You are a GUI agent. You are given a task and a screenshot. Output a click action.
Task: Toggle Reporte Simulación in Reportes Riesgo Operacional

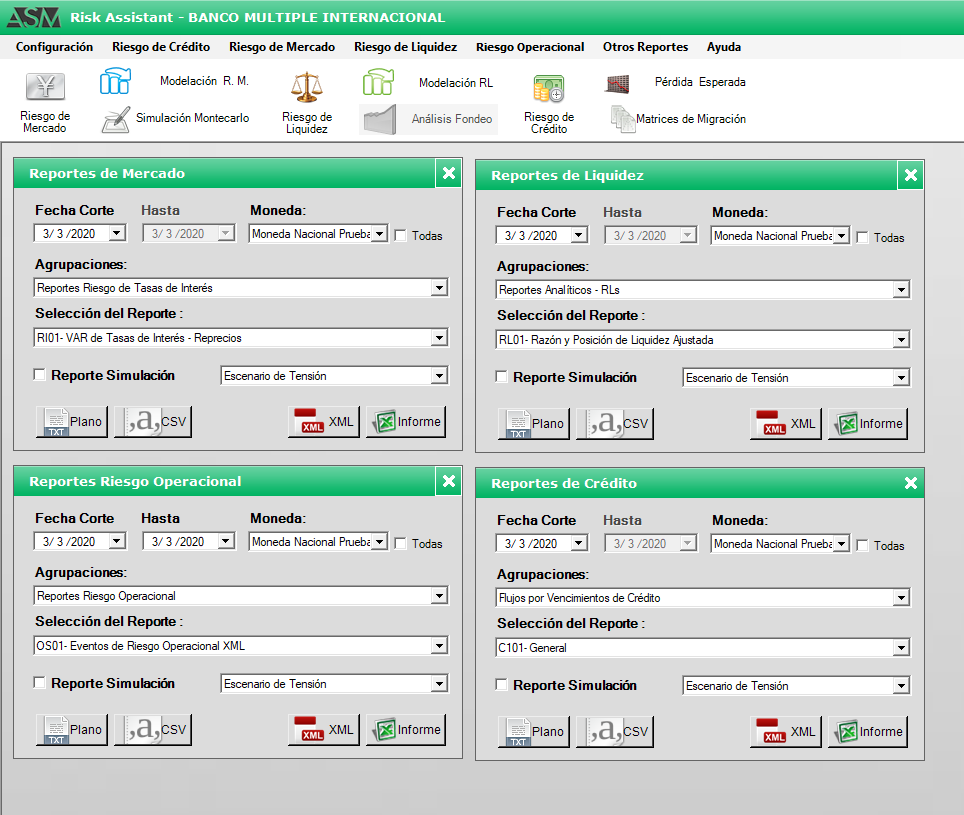point(40,683)
